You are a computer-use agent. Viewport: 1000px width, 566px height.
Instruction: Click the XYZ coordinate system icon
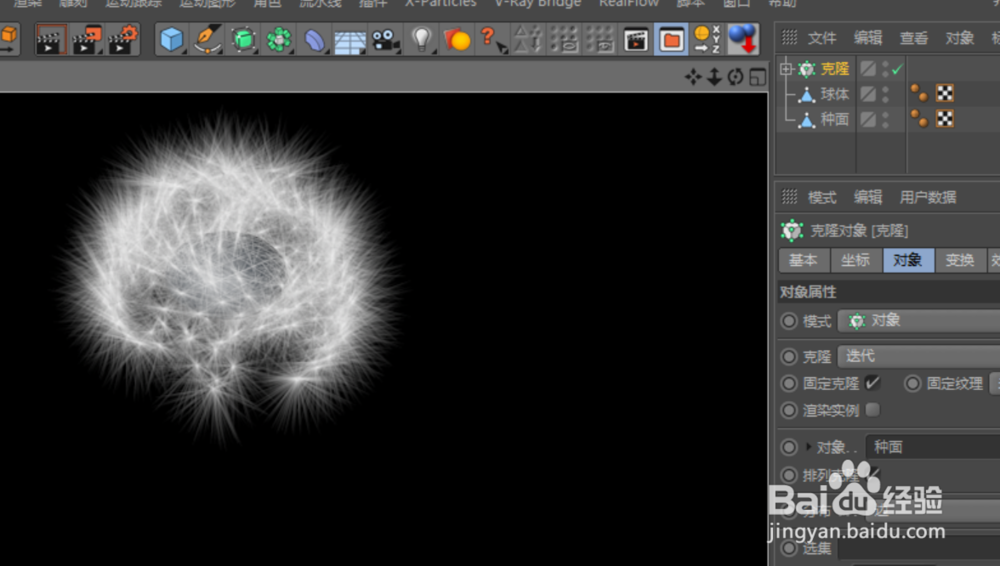click(x=707, y=40)
